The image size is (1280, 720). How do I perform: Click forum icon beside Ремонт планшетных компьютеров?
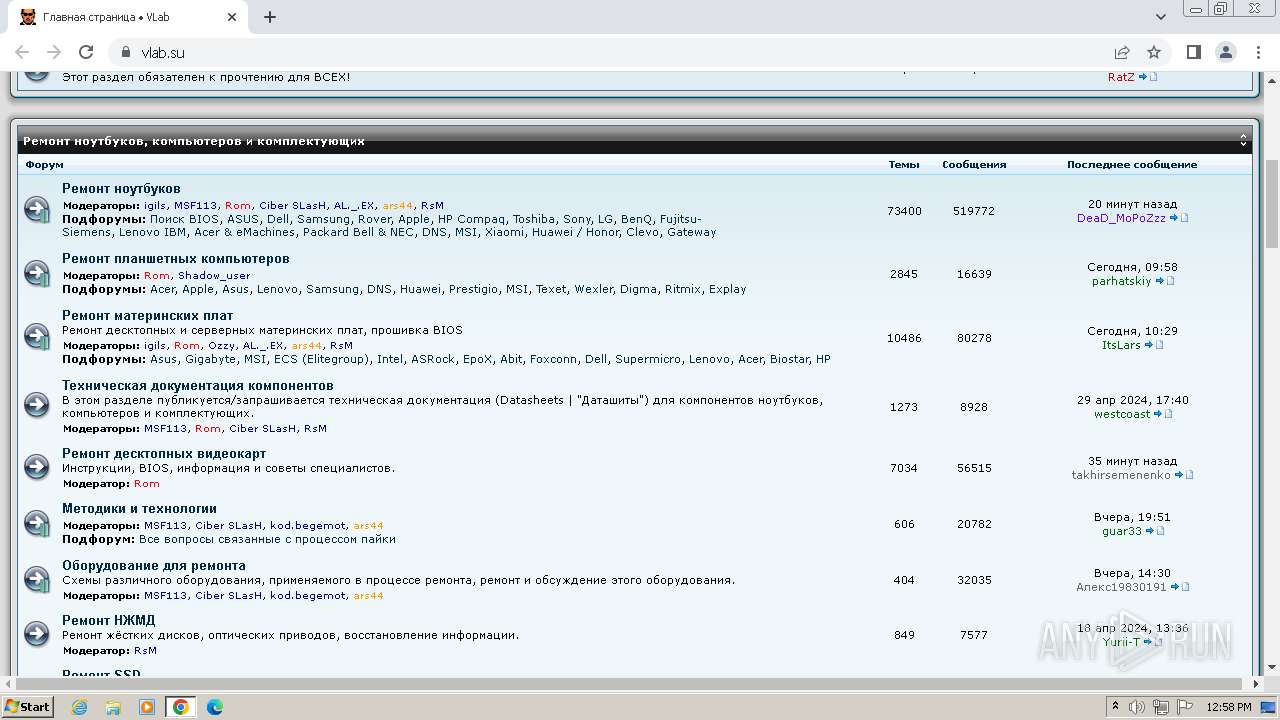37,273
